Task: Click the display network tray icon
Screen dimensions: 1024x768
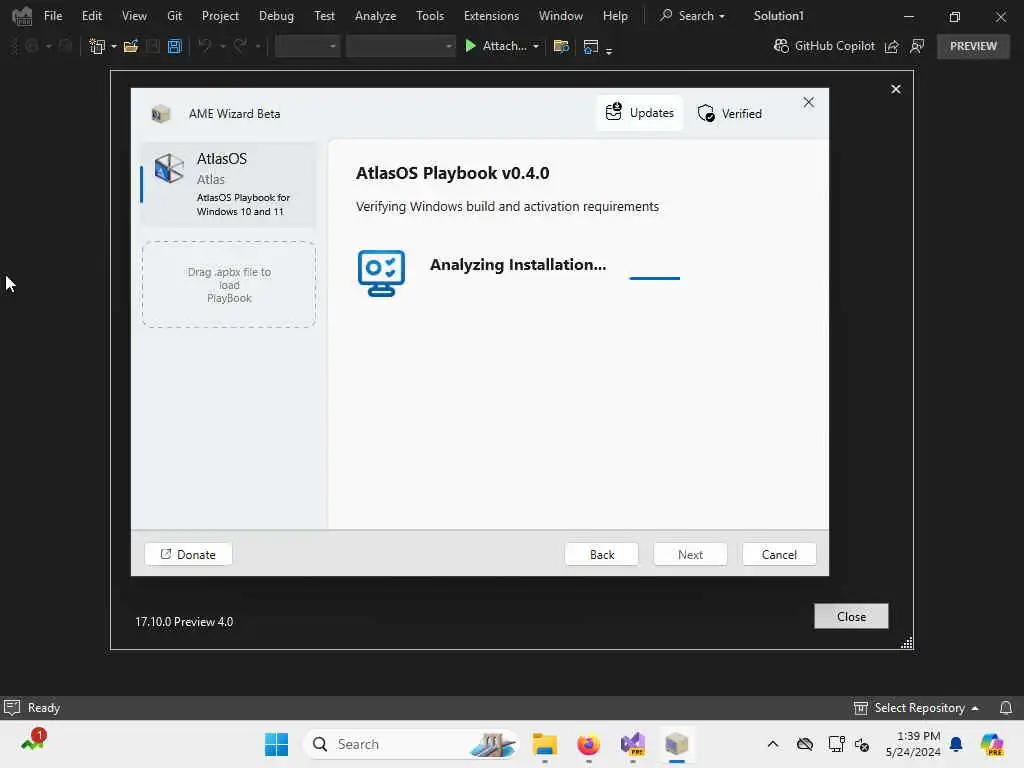Action: coord(836,744)
